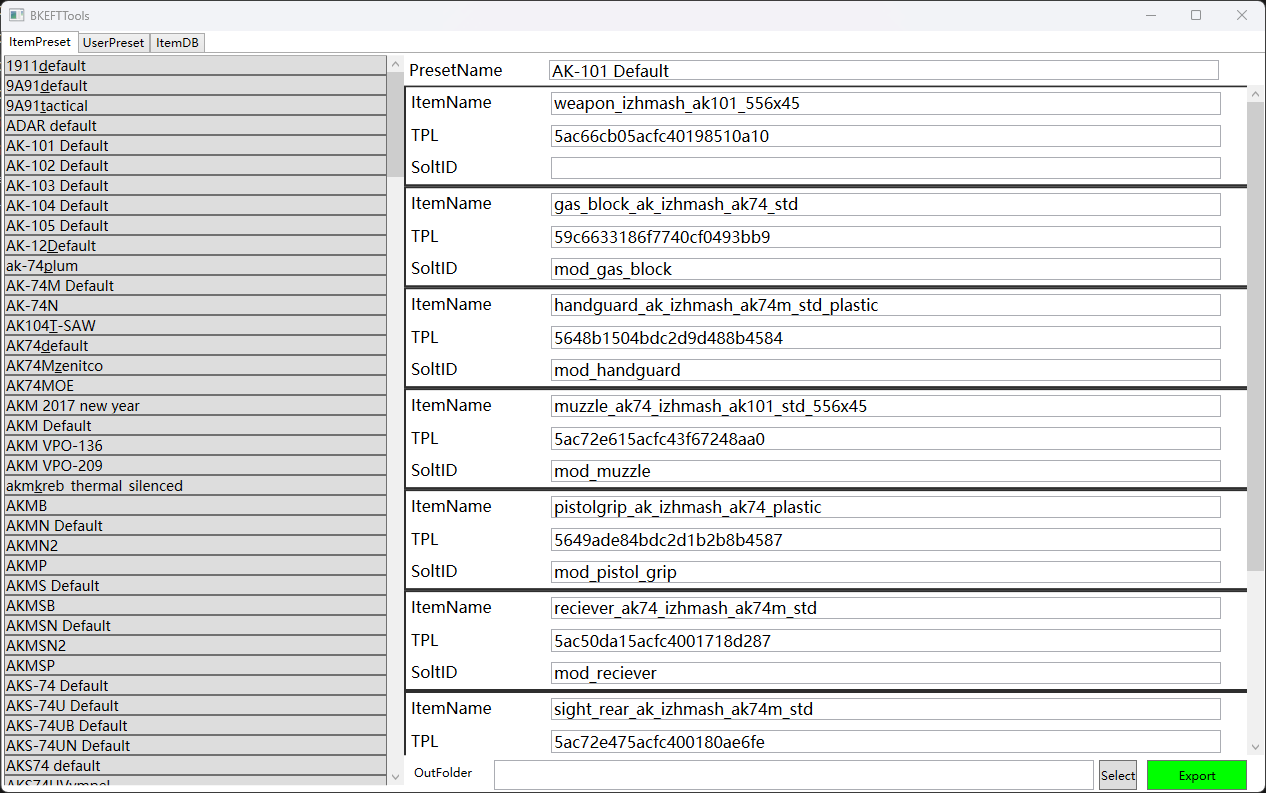Click the TPL field showing 5648b1504bdc2d9d488b4584

[886, 338]
